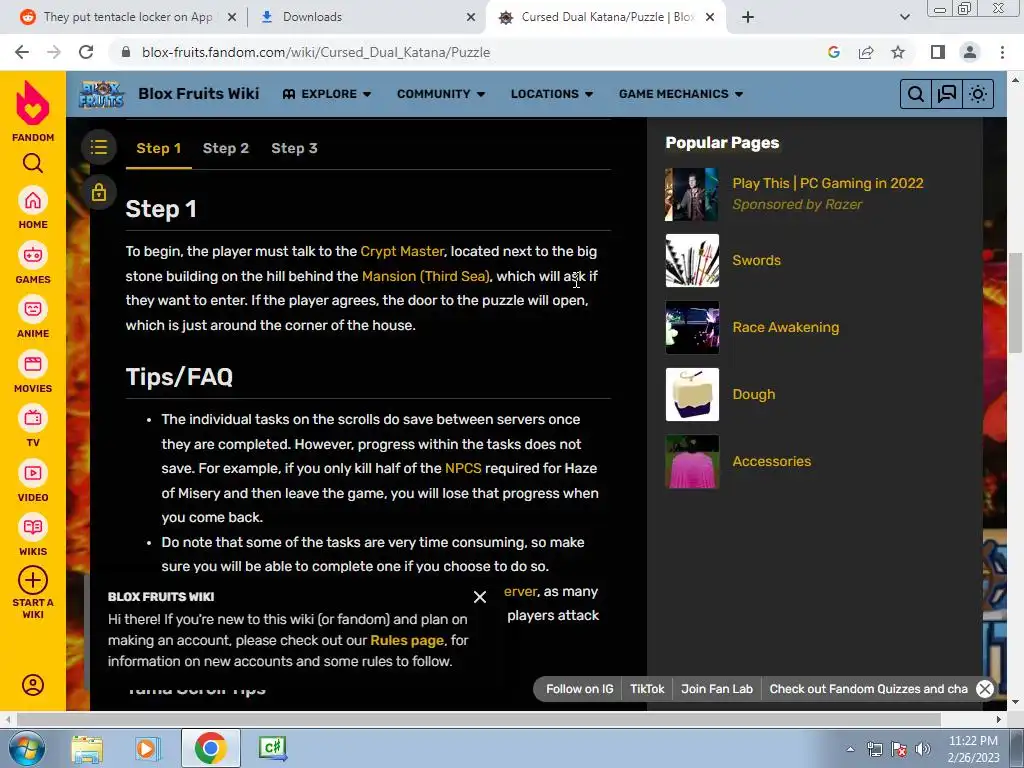
Task: Open Dough popular page link
Action: [754, 394]
